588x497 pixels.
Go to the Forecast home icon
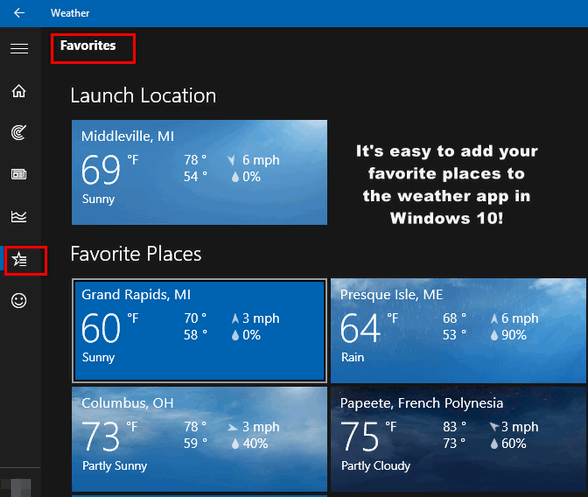(x=19, y=91)
